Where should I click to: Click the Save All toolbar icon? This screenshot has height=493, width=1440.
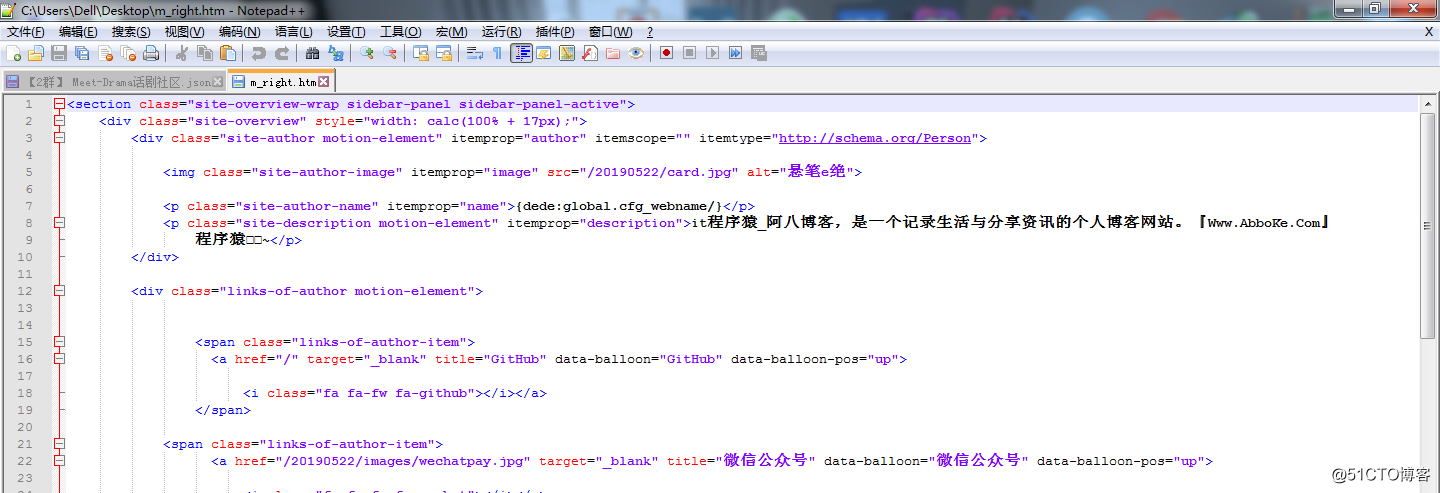[82, 53]
